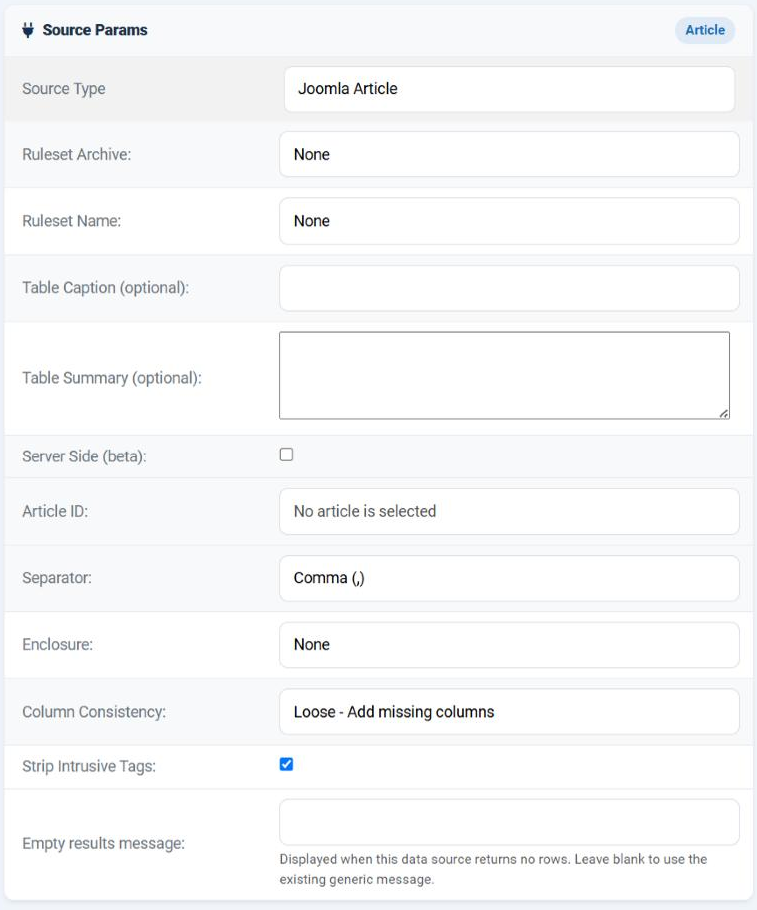This screenshot has width=757, height=910.
Task: Open the Enclosure dropdown
Action: pos(509,645)
